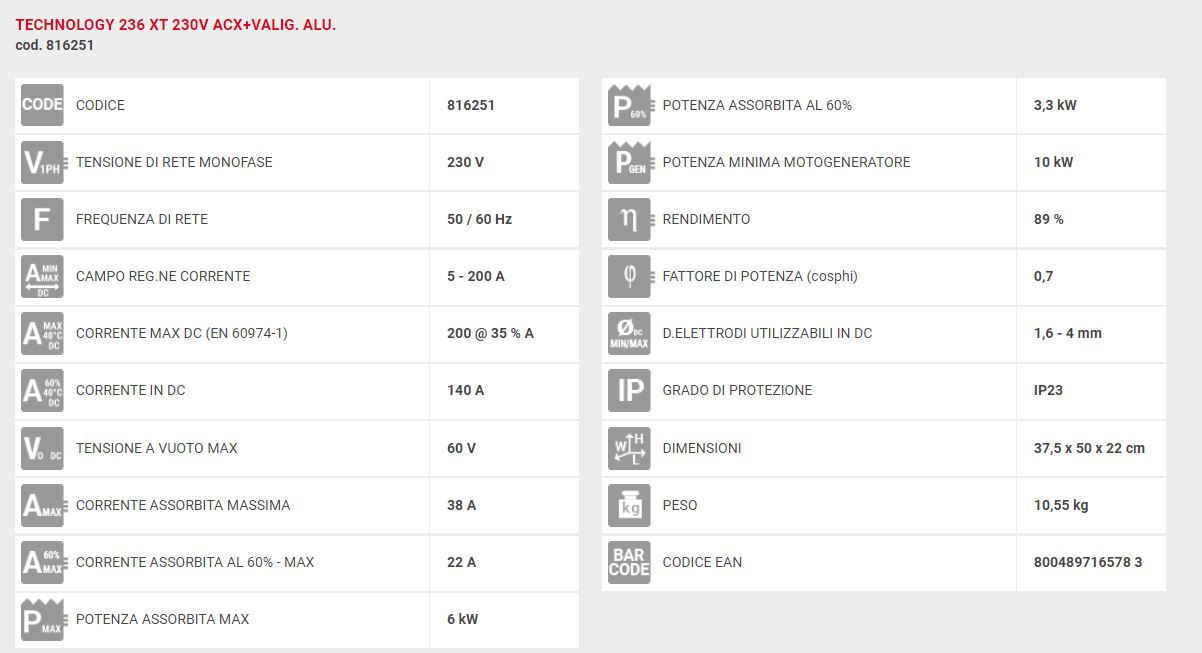Select the 89 % value

(1049, 219)
